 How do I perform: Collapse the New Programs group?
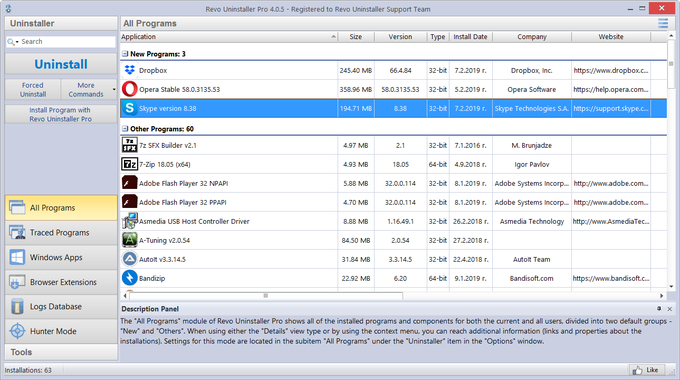click(x=125, y=54)
